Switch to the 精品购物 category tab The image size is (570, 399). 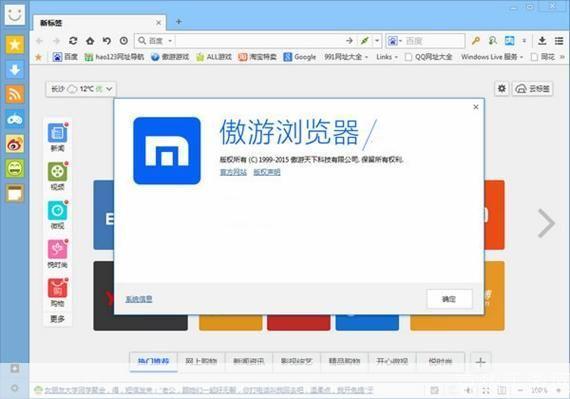pos(345,361)
